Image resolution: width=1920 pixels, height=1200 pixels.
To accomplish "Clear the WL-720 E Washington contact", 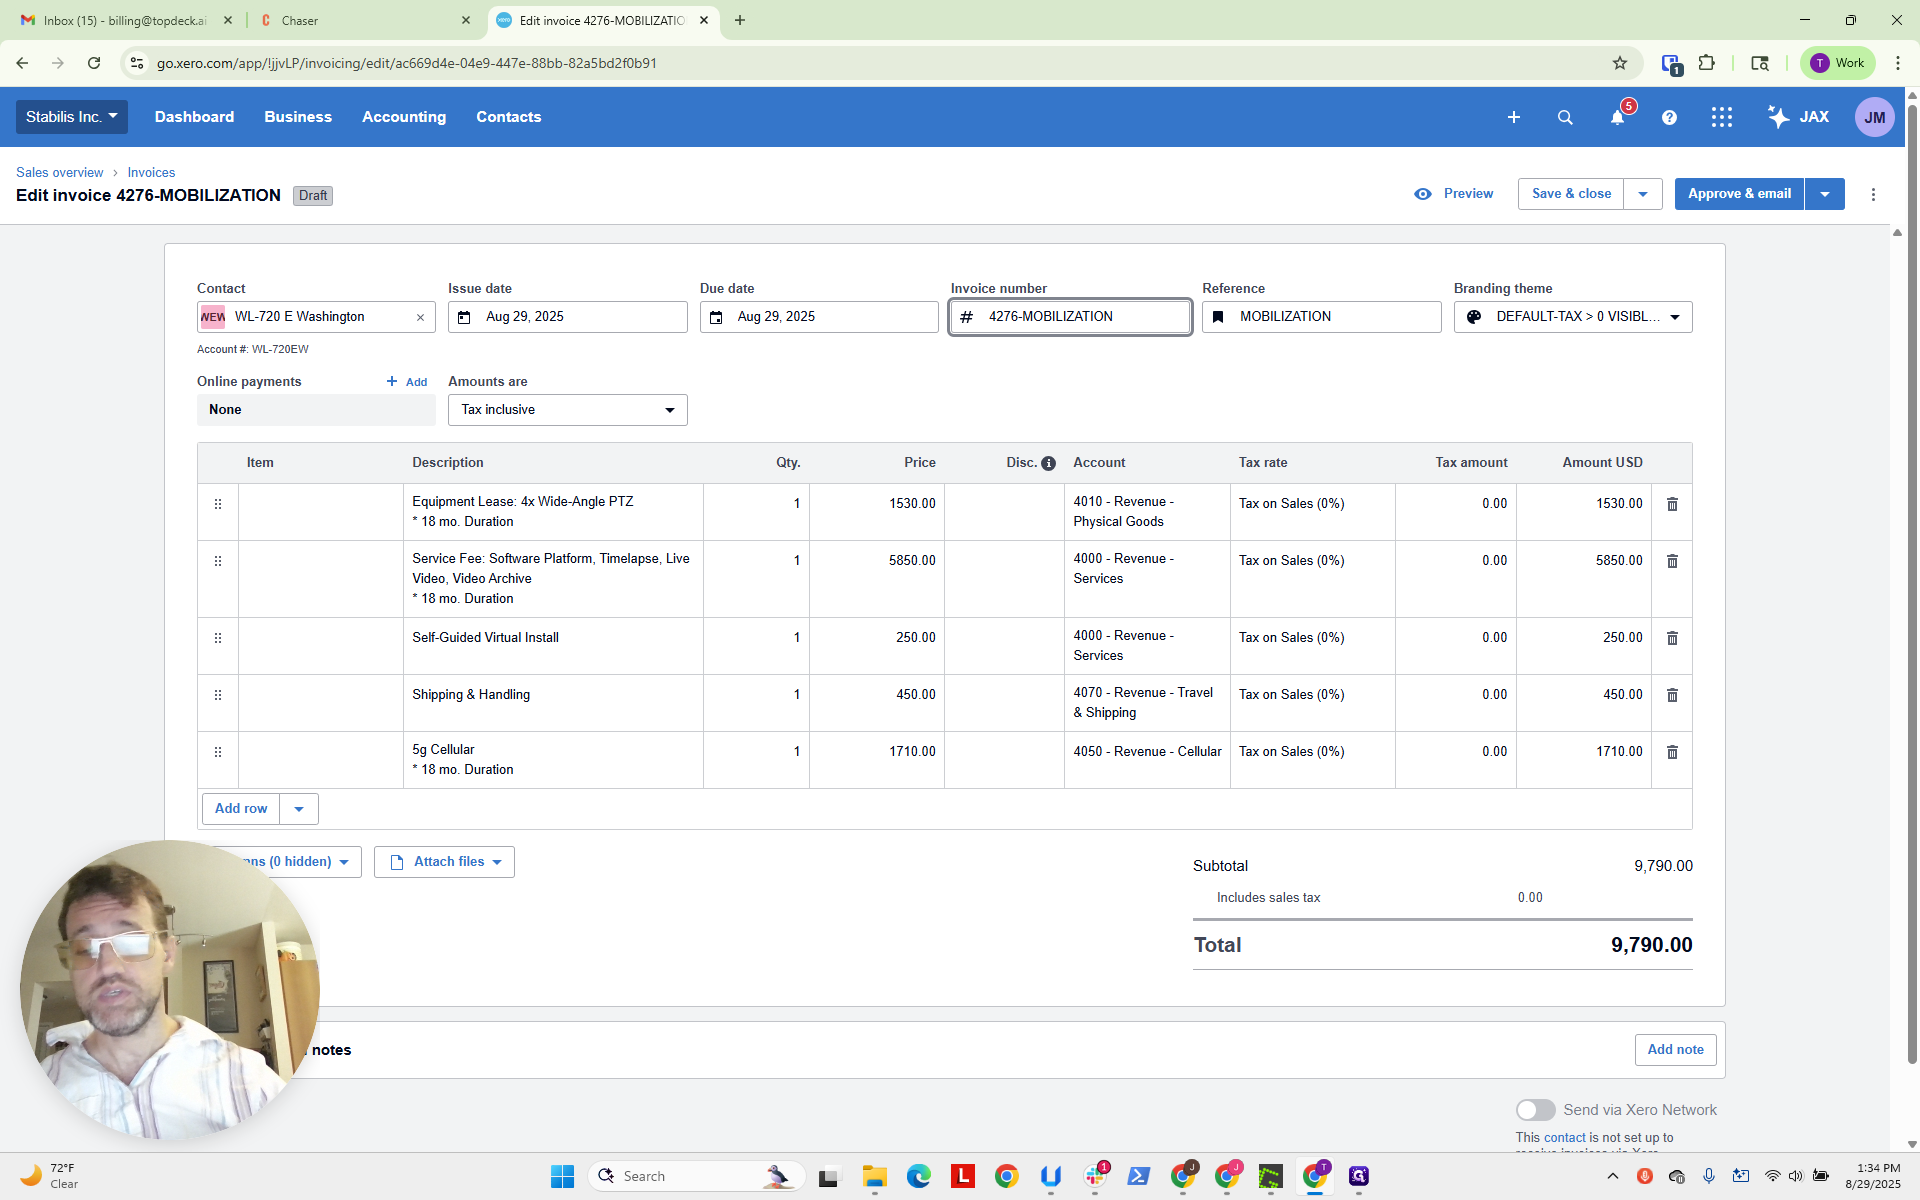I will point(420,317).
